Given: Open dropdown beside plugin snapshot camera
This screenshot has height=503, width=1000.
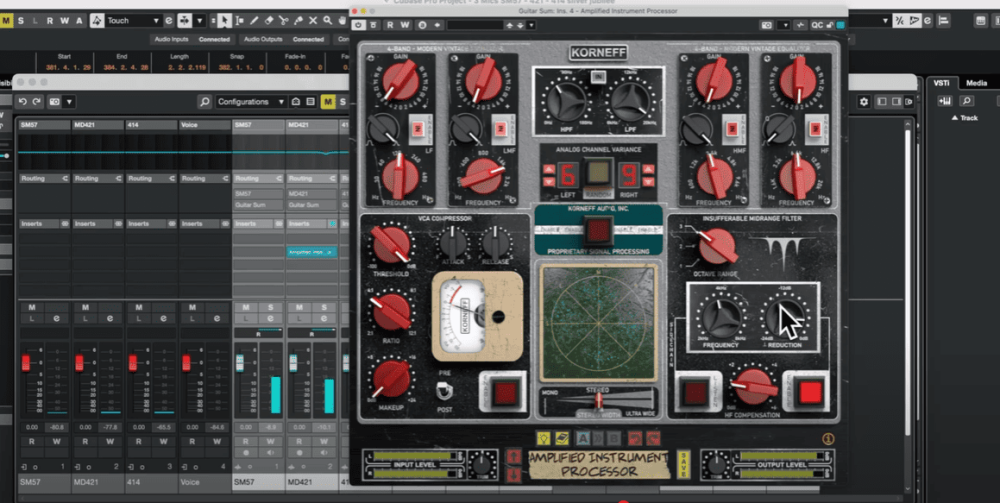Looking at the screenshot, I should [783, 25].
